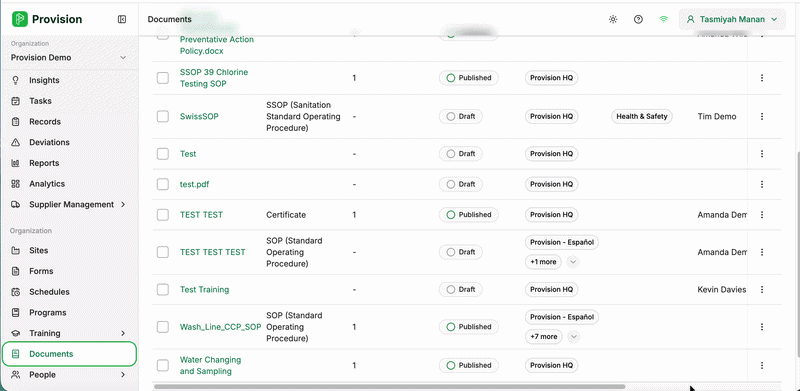
Task: Go to Analytics in sidebar
Action: point(47,184)
